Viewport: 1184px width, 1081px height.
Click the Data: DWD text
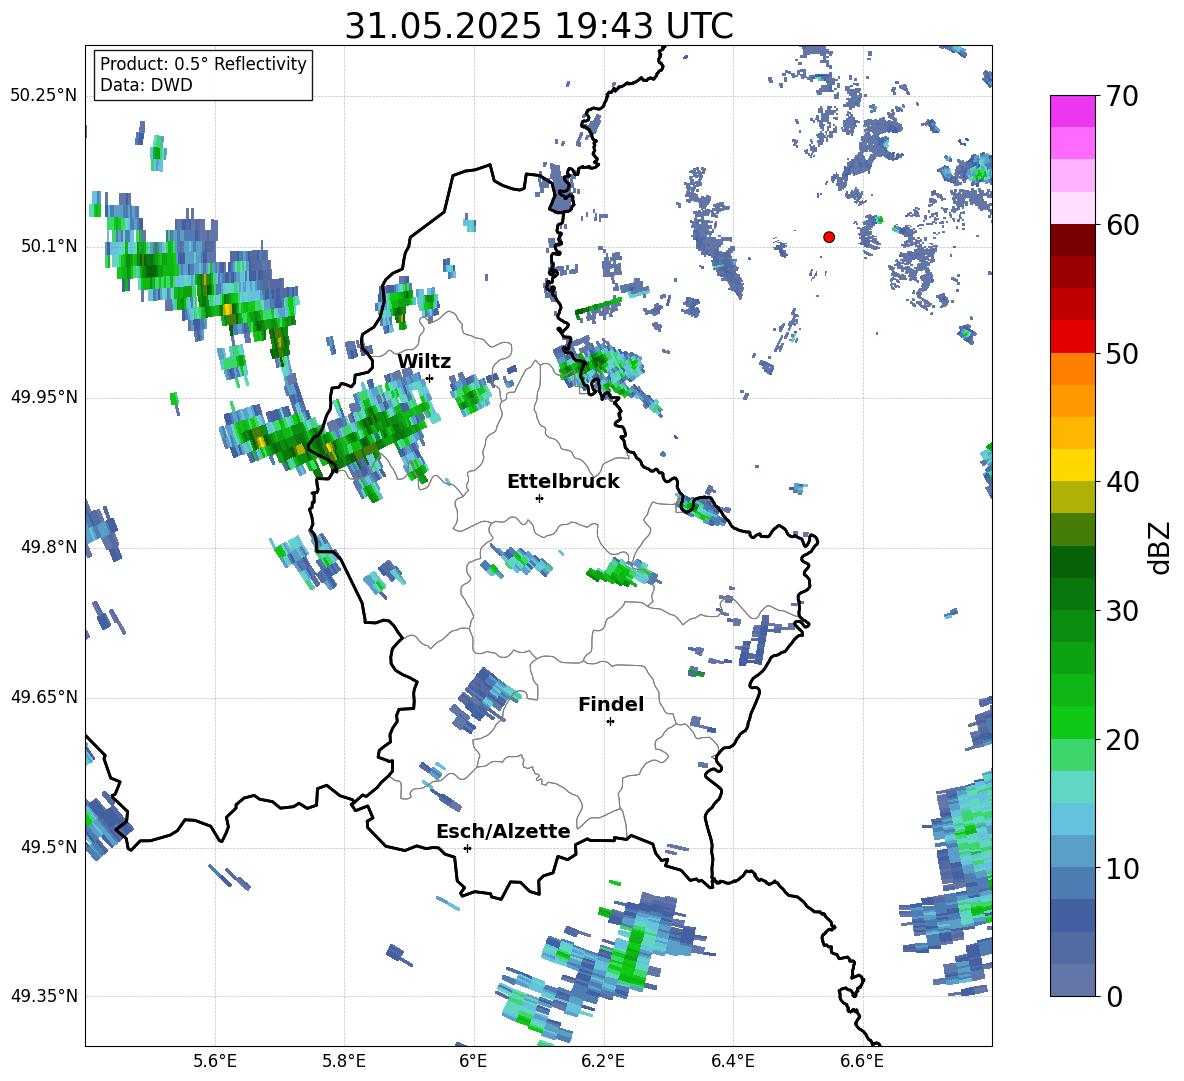tap(146, 85)
